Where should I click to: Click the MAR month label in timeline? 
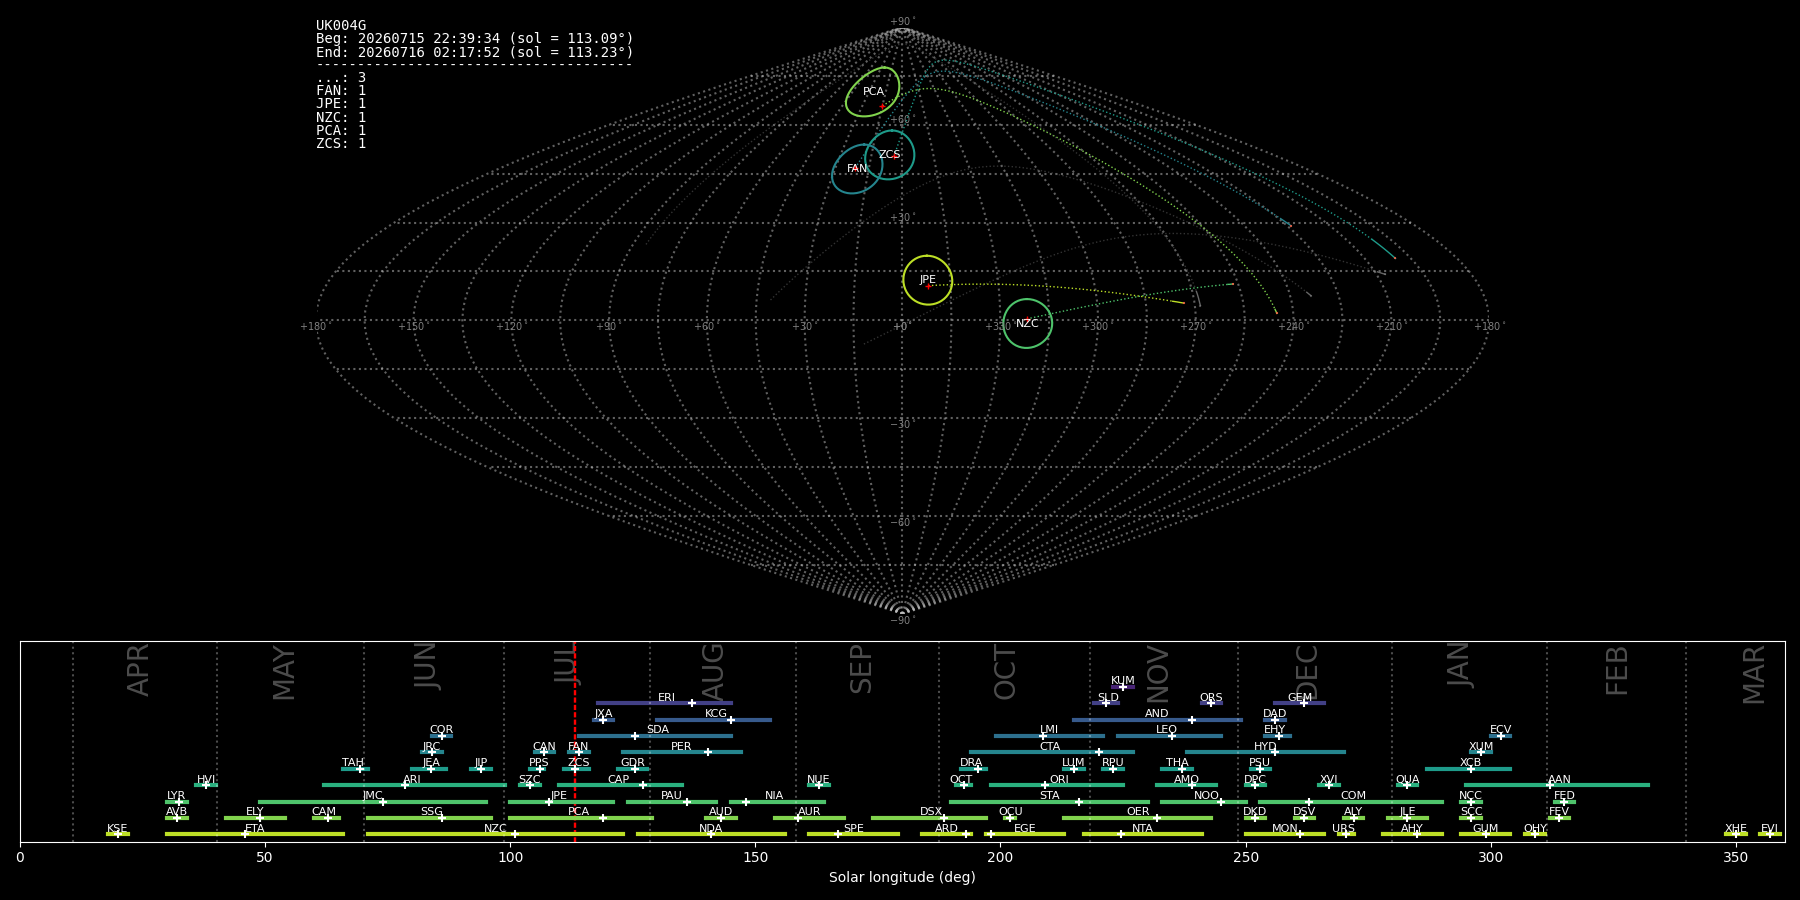pos(1755,675)
